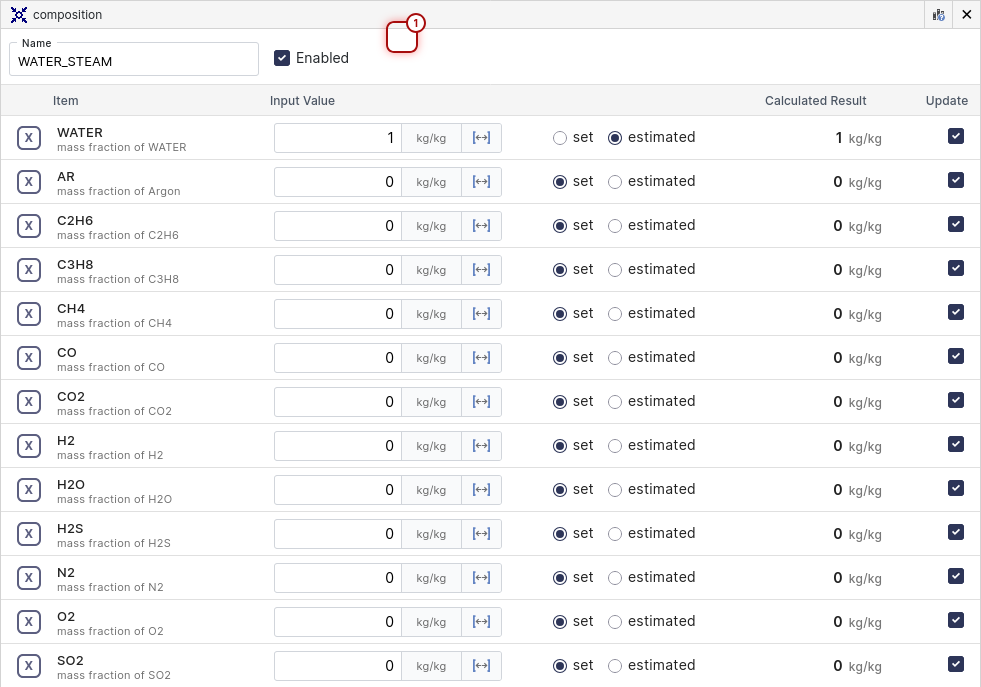The height and width of the screenshot is (687, 981).
Task: Open the kg/kg unit selector for C2H6
Action: pos(431,226)
